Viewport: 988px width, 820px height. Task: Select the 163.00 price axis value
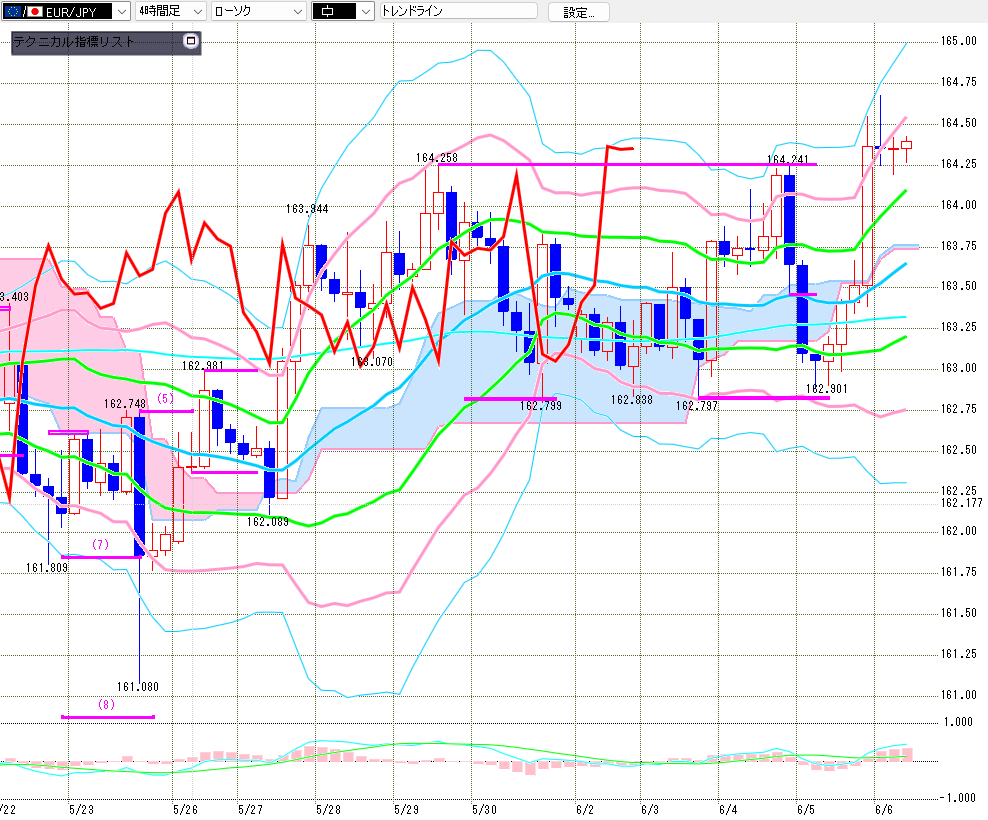pos(958,368)
